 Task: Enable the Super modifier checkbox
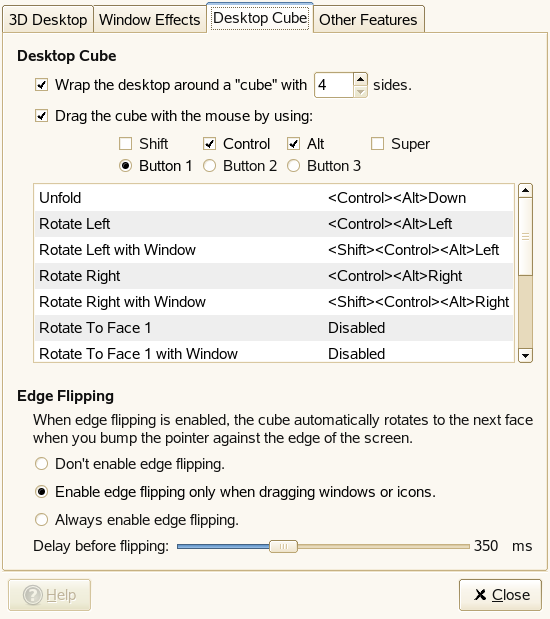377,144
